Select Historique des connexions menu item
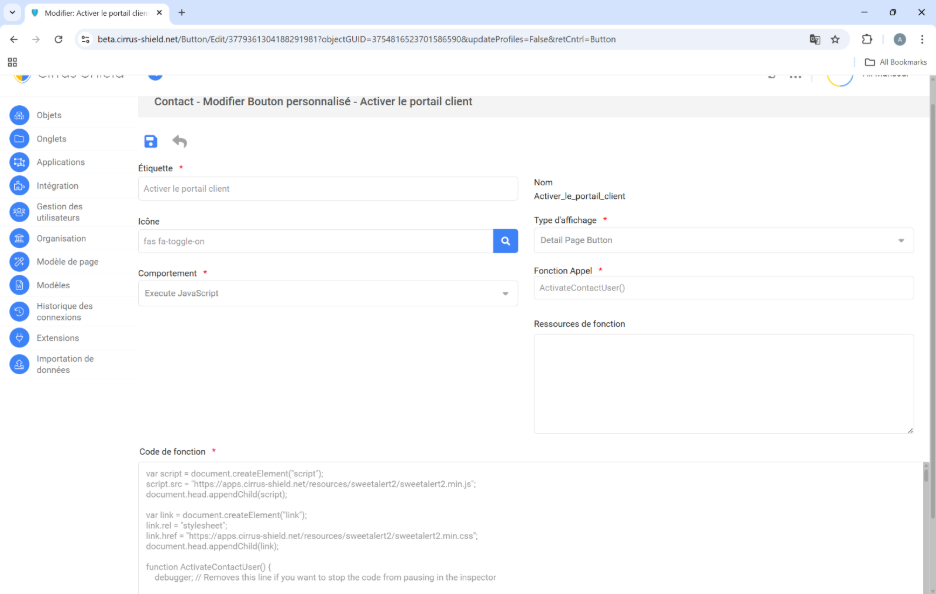This screenshot has height=594, width=936. pyautogui.click(x=64, y=312)
